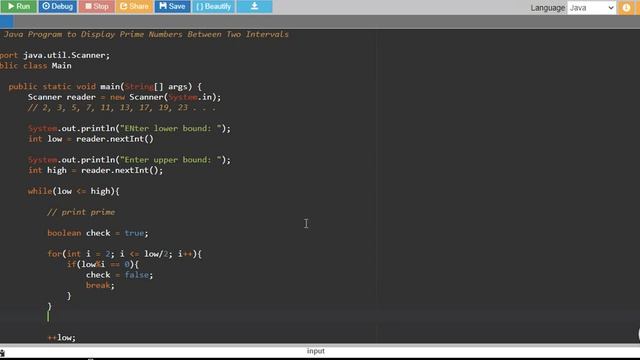Click the 'java.util.Scanner;' import line

(55, 55)
